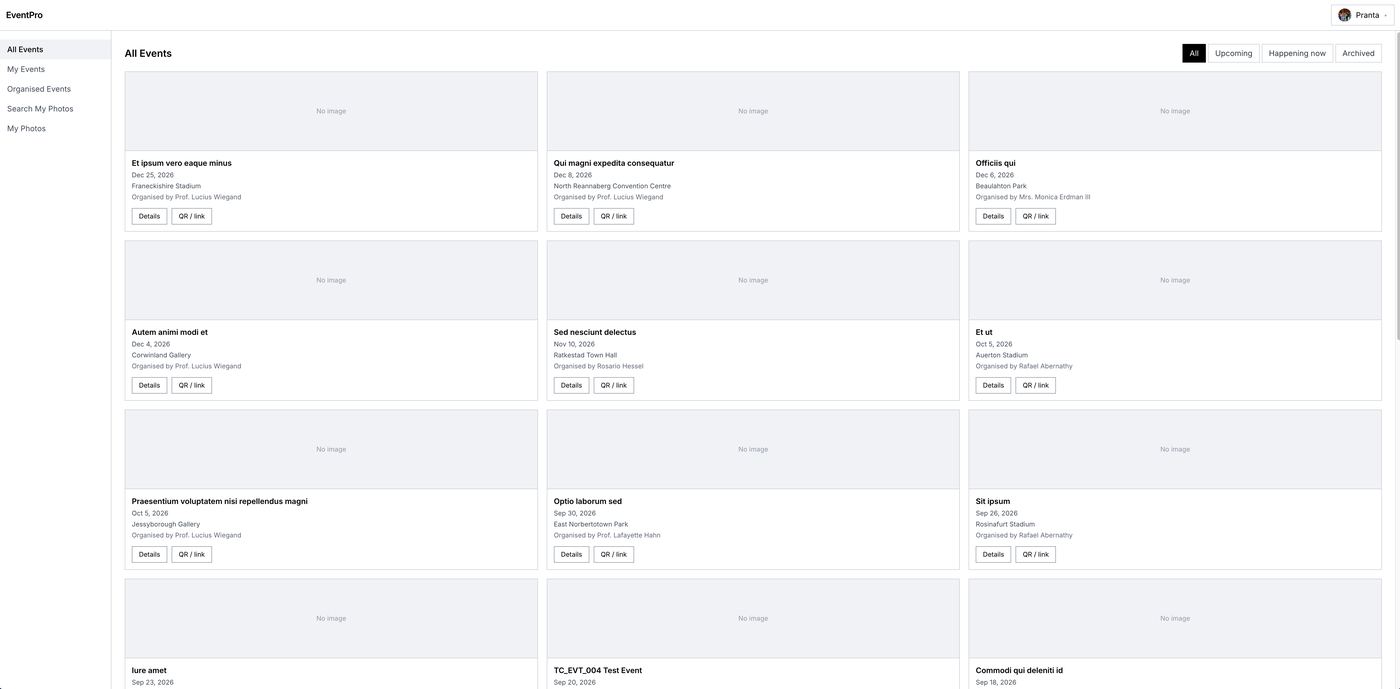
Task: Show QR / link for Officiis qui event
Action: point(1036,216)
